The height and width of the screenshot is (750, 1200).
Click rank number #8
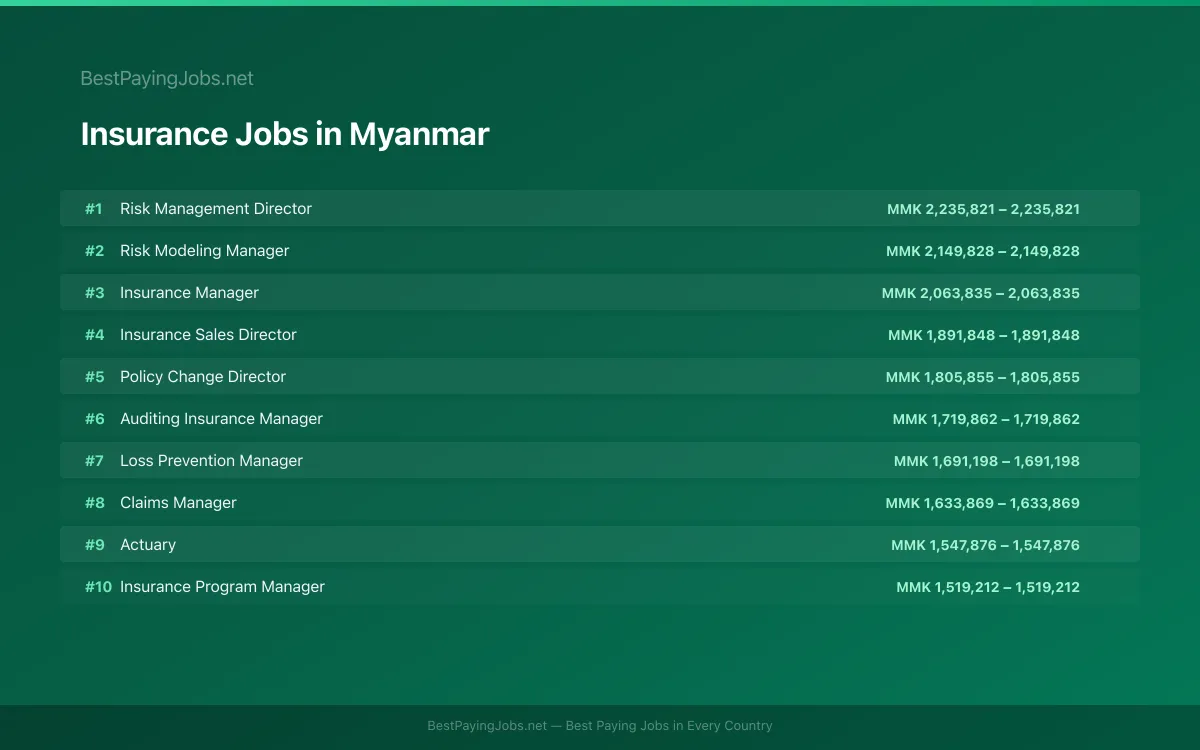click(94, 503)
